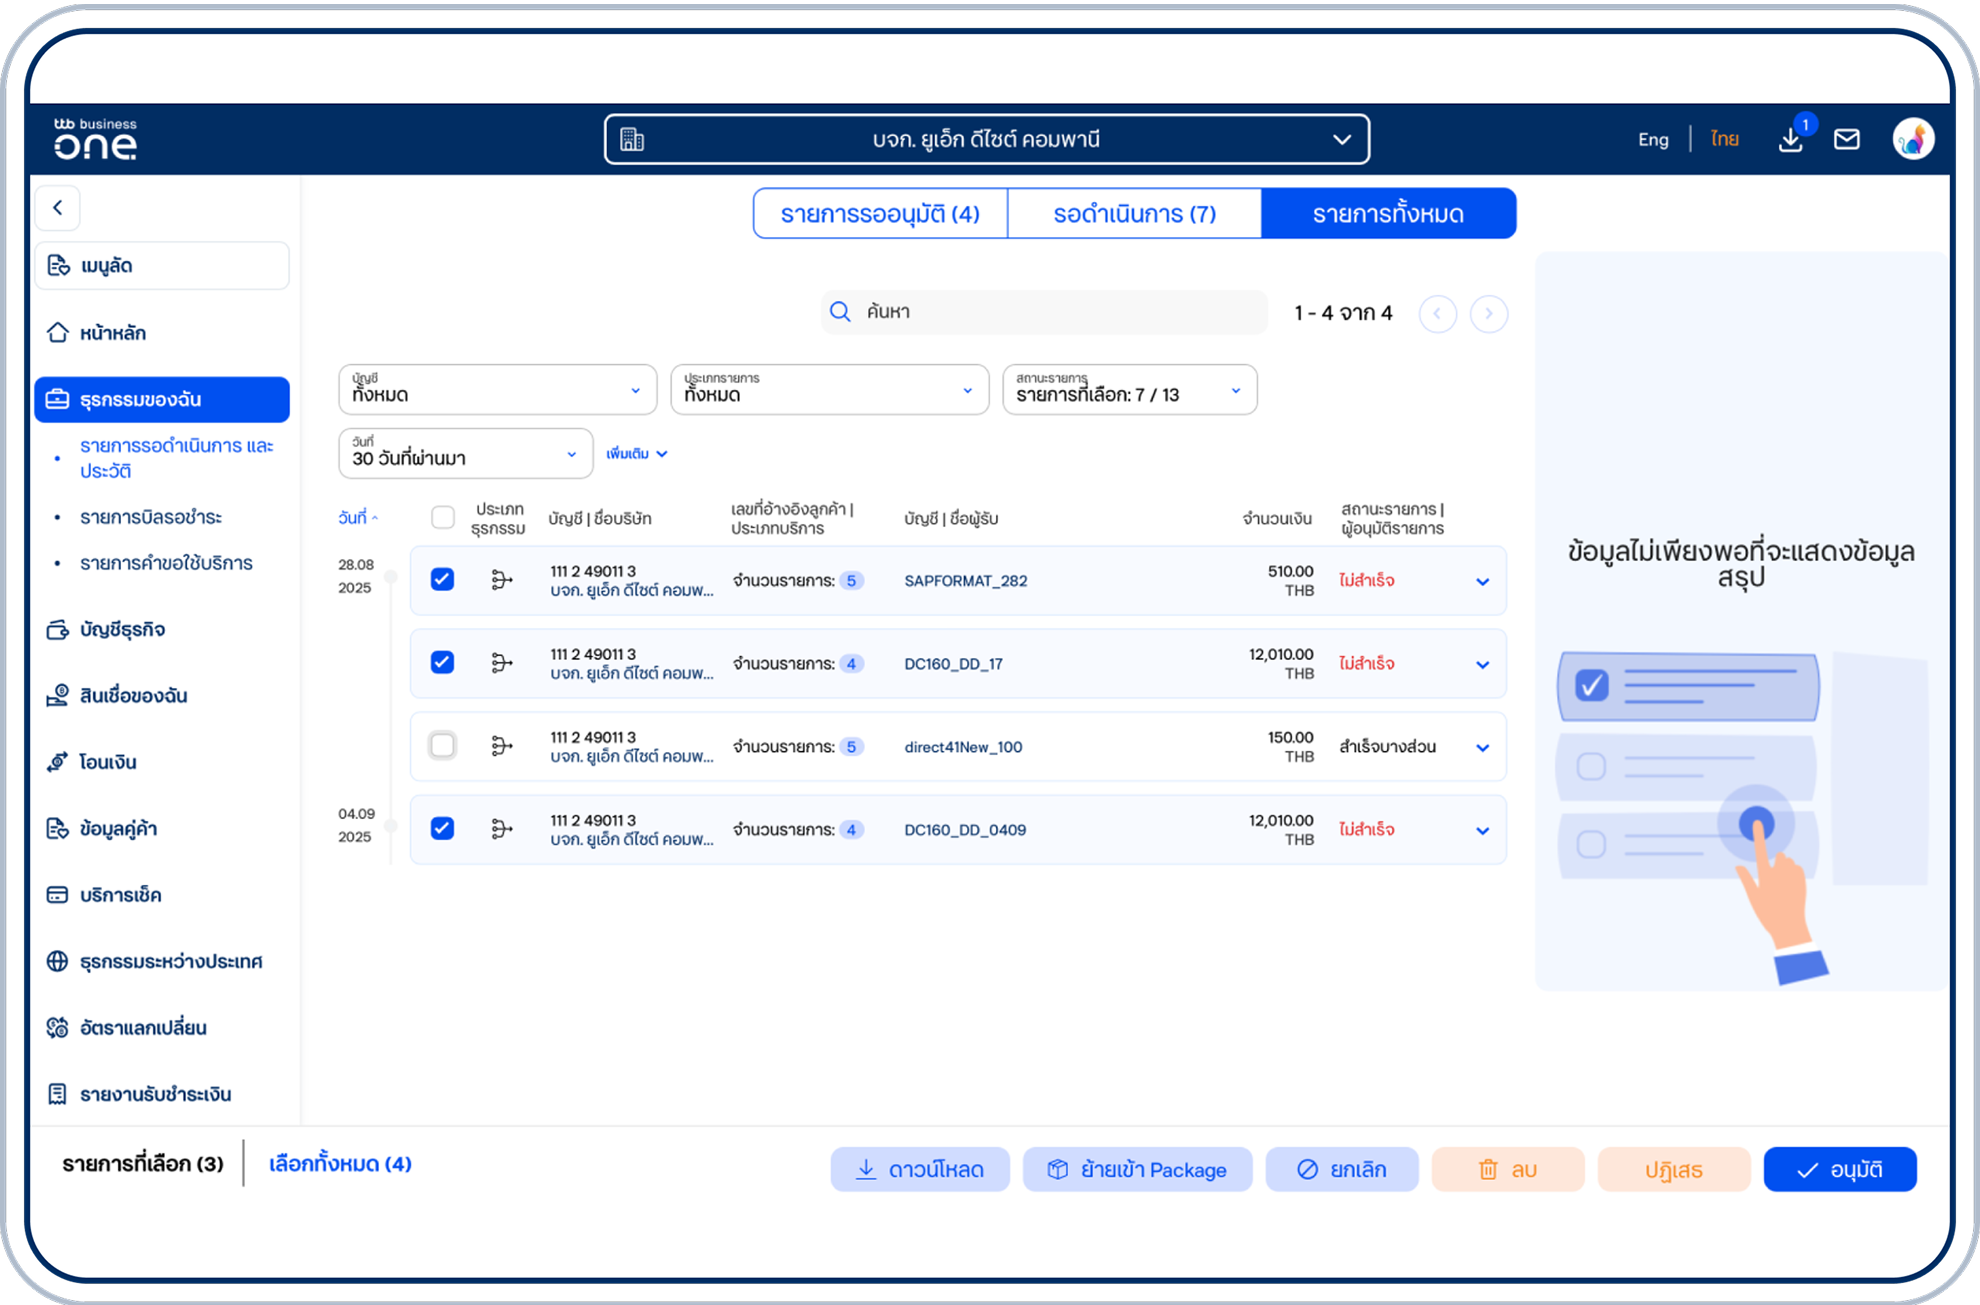Click transaction type icon in SAPFORMAT_282 row
The width and height of the screenshot is (1980, 1305).
click(502, 580)
